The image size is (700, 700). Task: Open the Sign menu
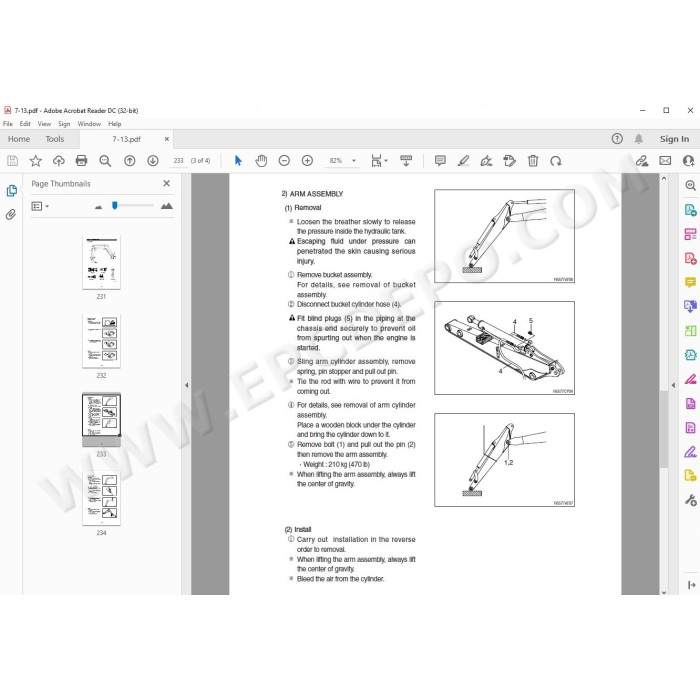coord(64,124)
